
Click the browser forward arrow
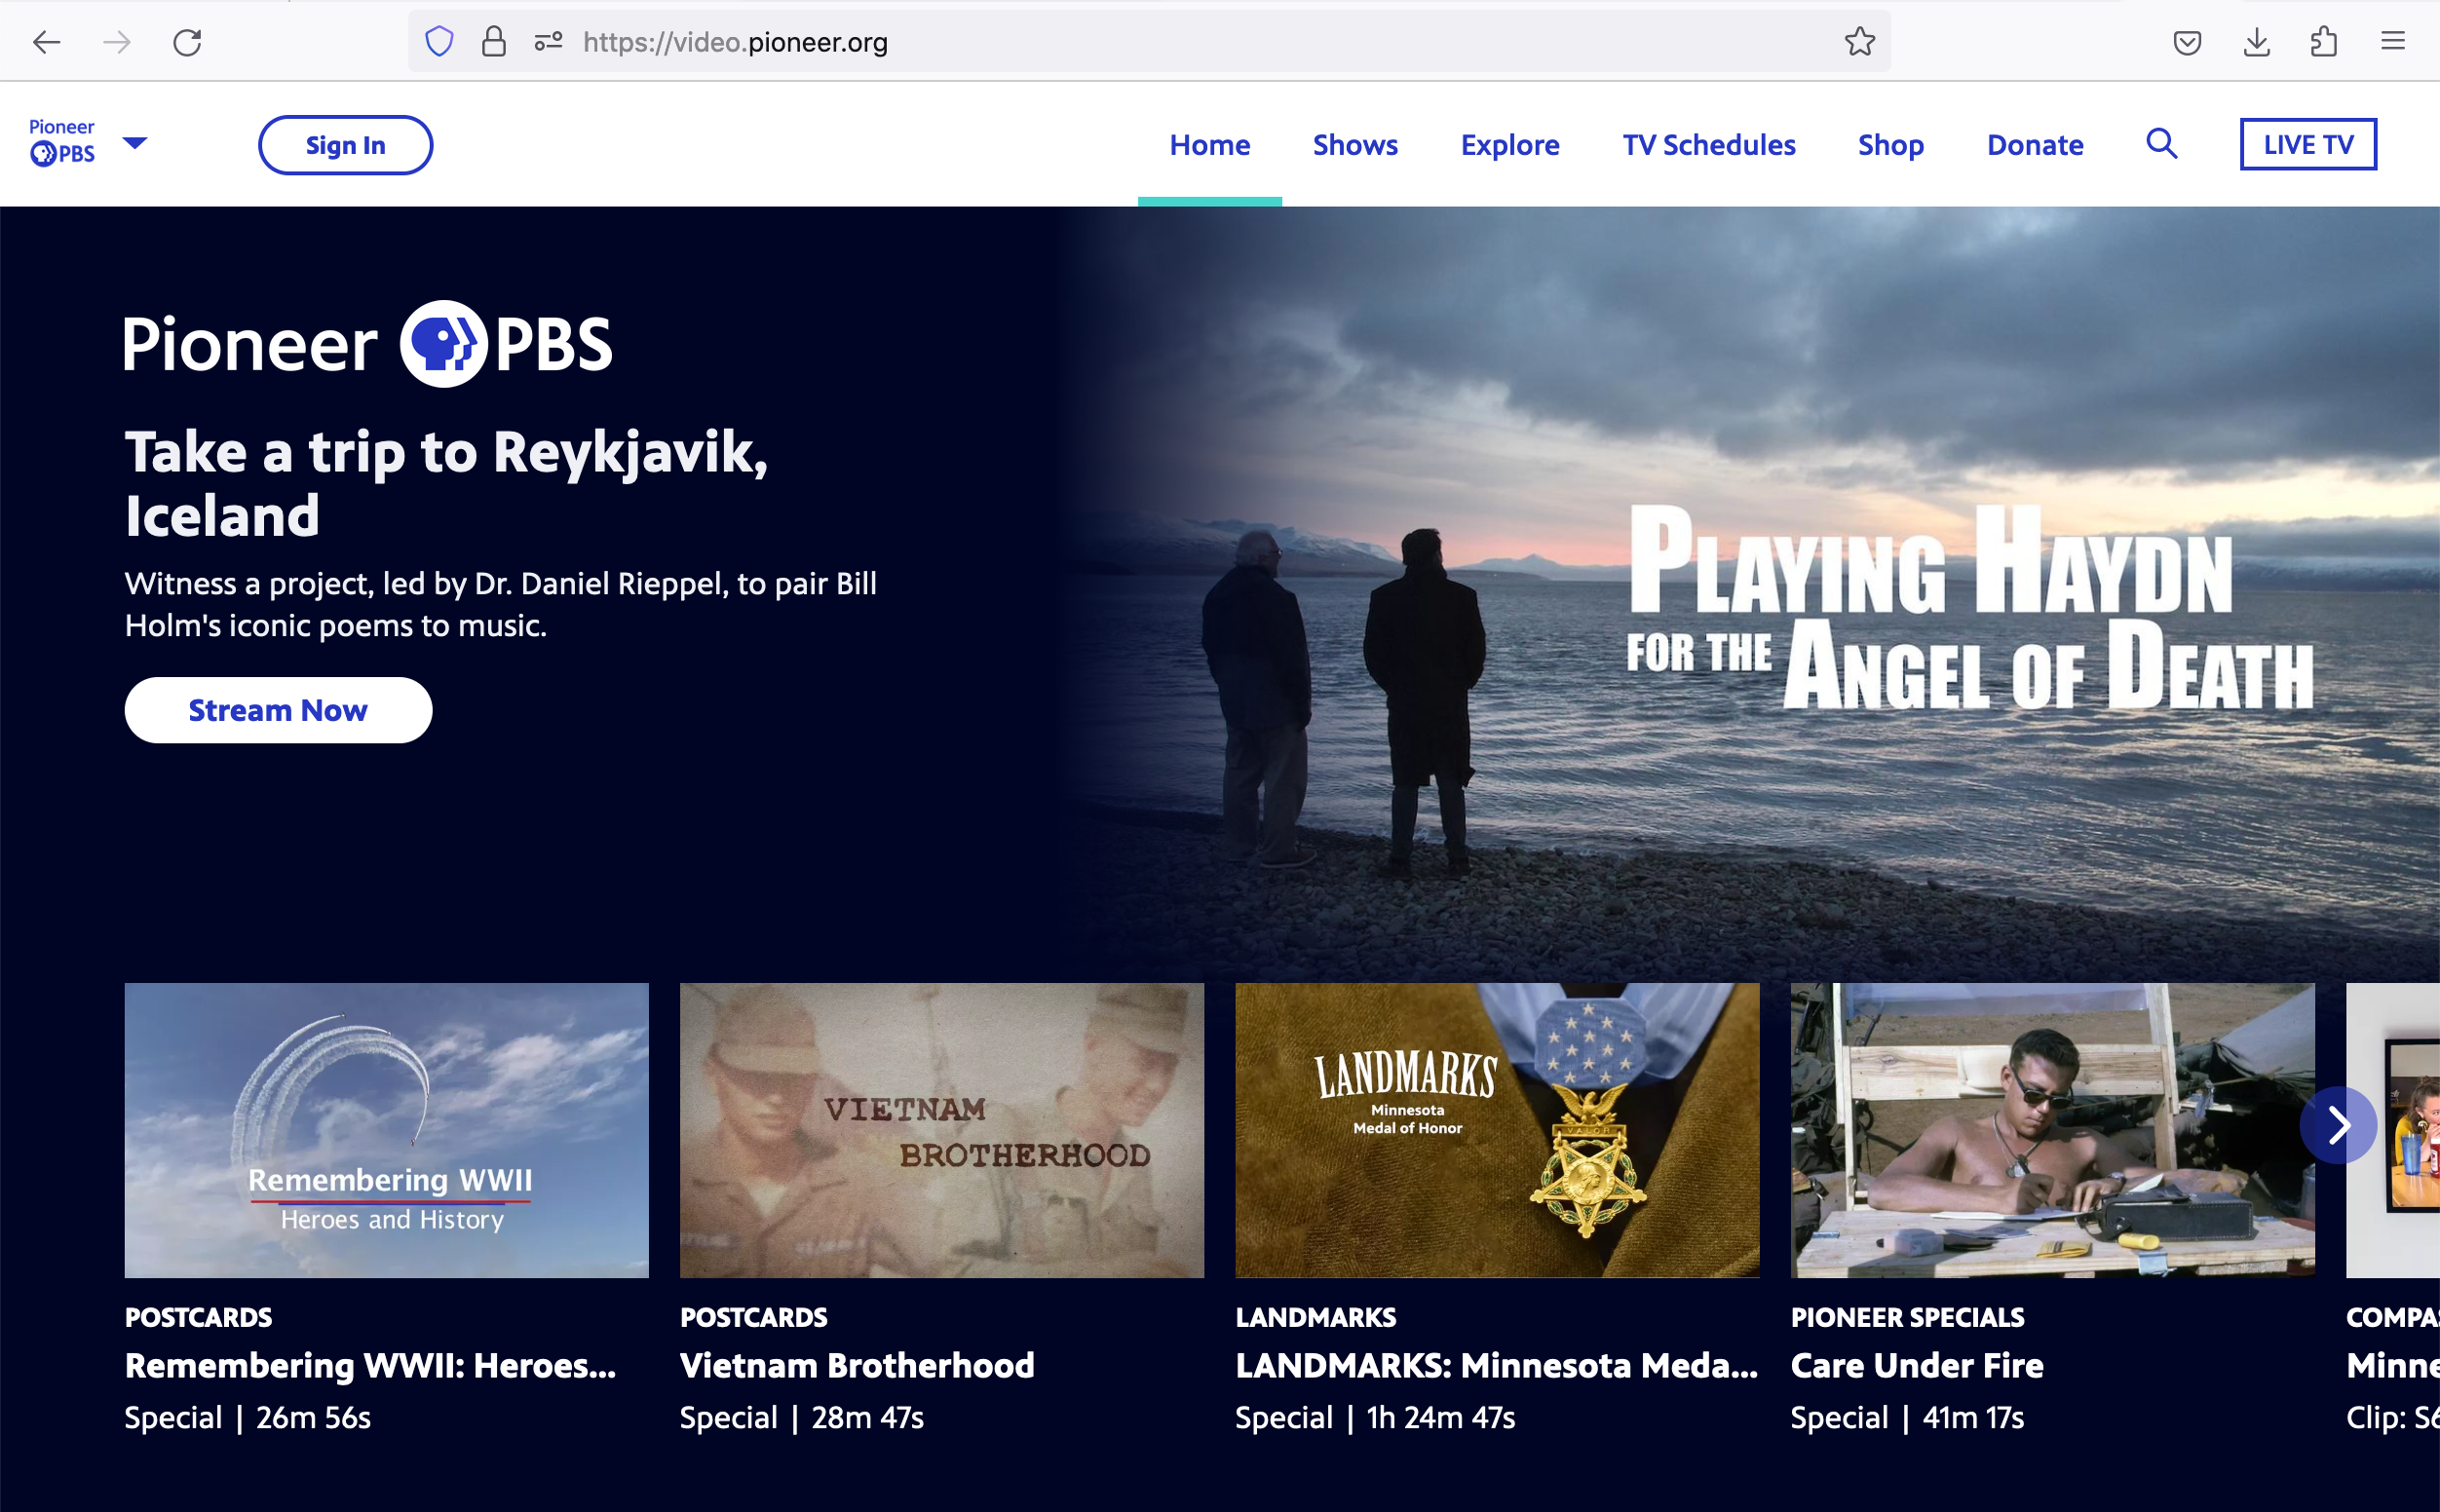click(117, 42)
